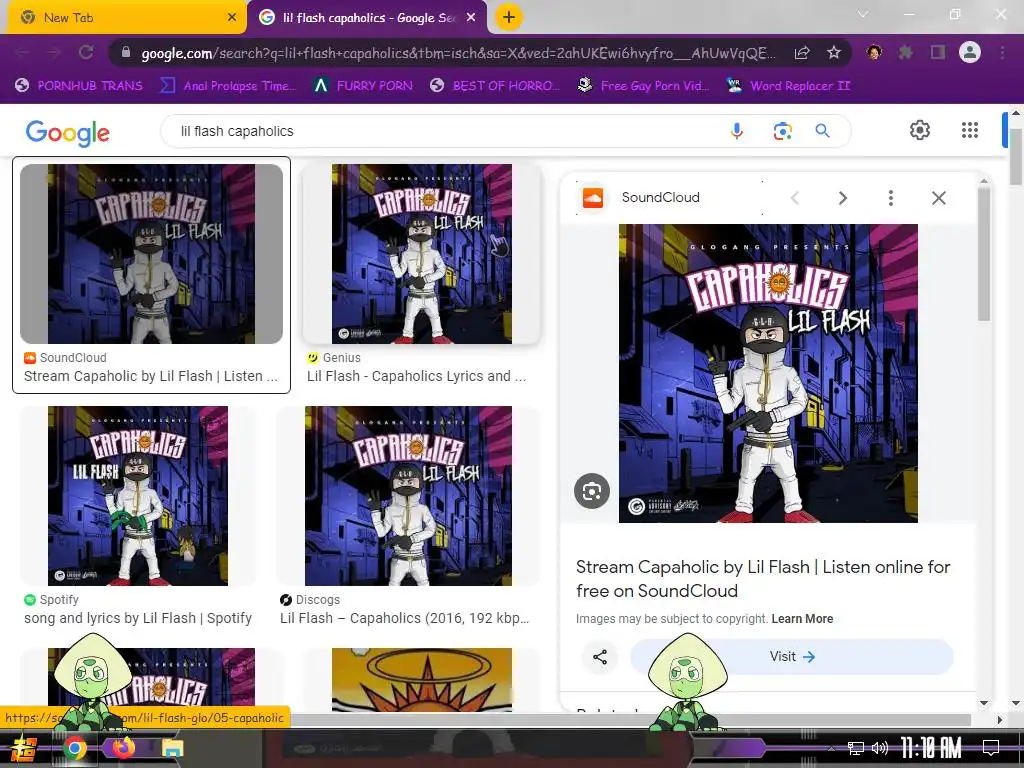The width and height of the screenshot is (1024, 768).
Task: Open Chrome's three-dot menu
Action: [1002, 52]
